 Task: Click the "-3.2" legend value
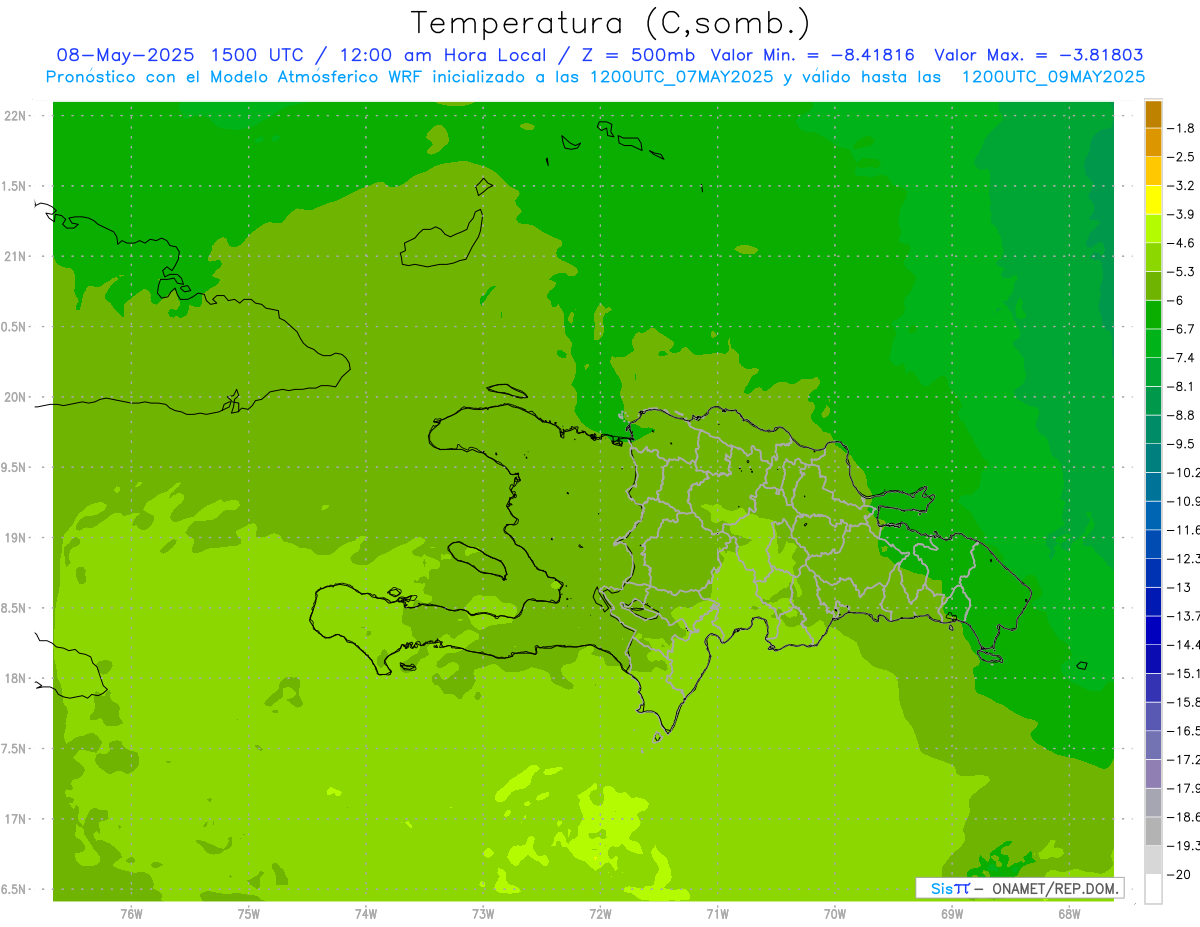[1183, 186]
